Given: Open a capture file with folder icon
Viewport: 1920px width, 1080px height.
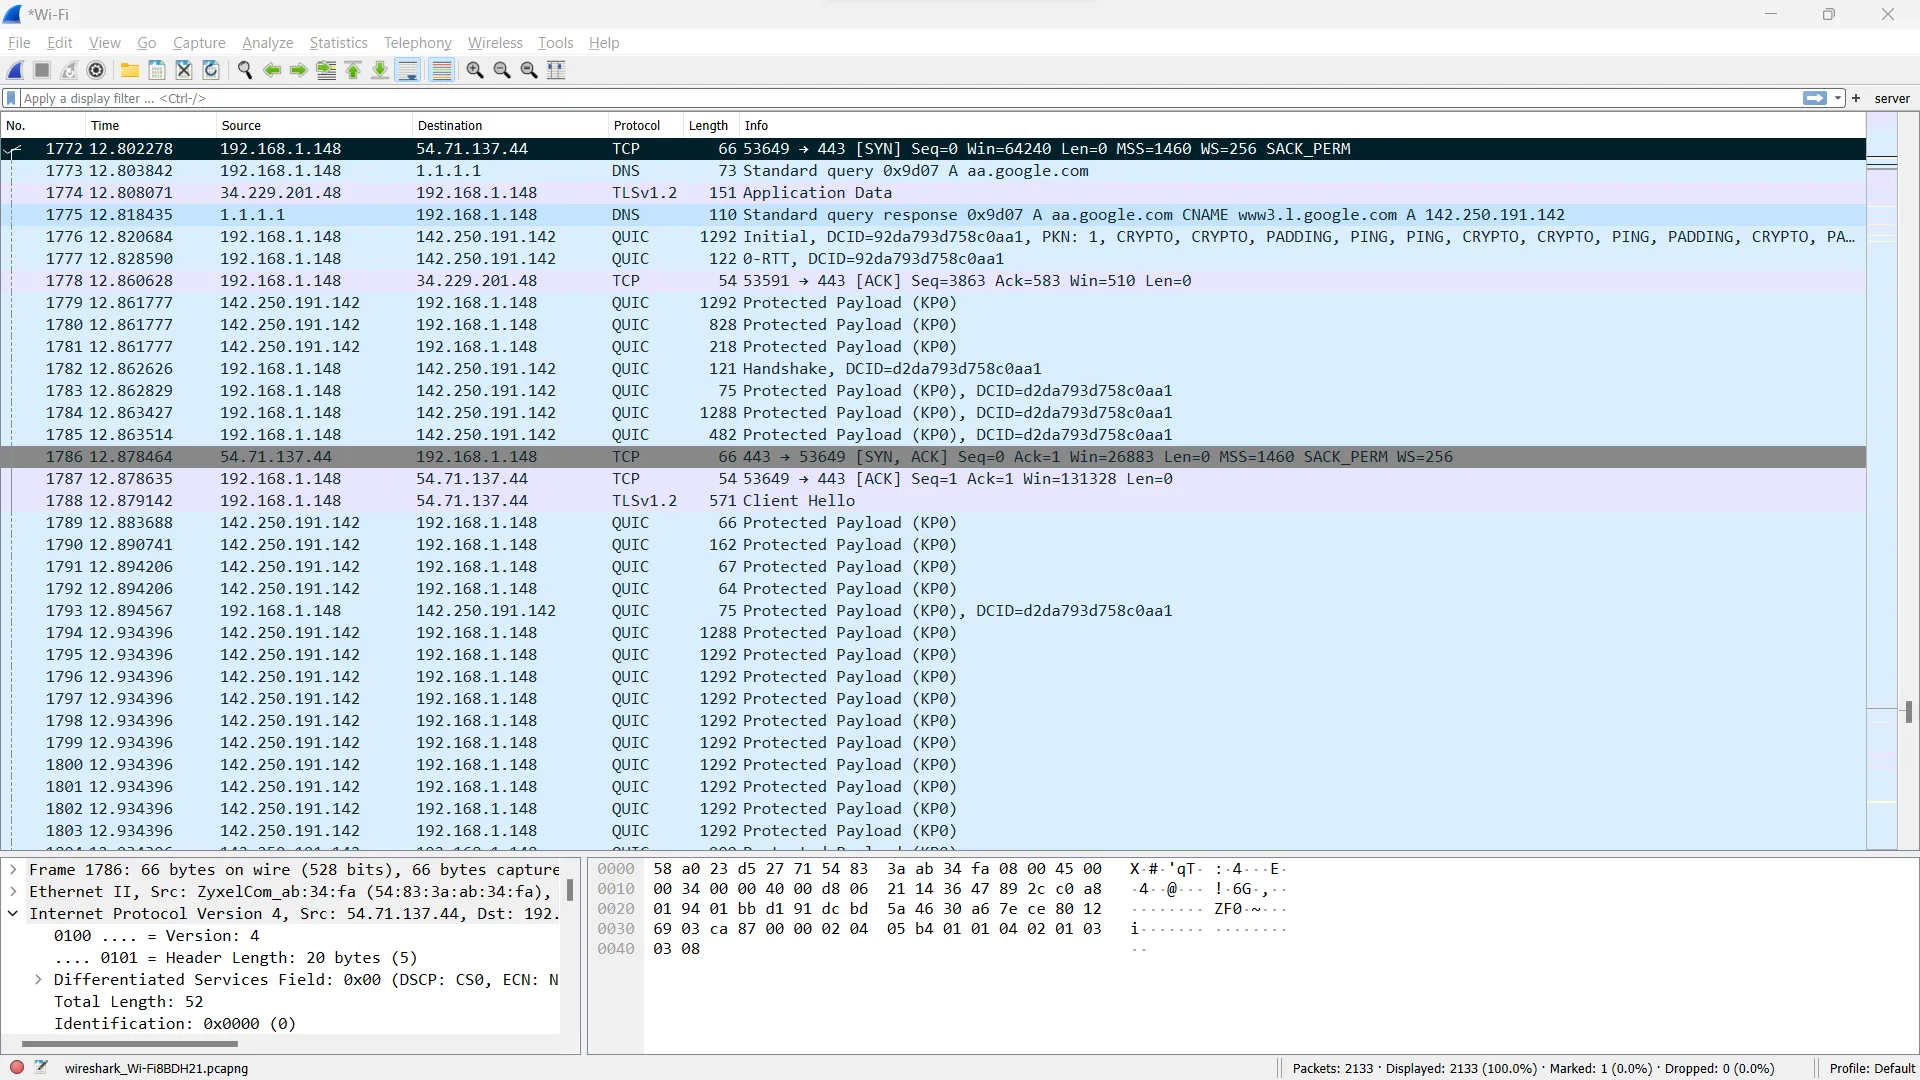Looking at the screenshot, I should tap(130, 70).
